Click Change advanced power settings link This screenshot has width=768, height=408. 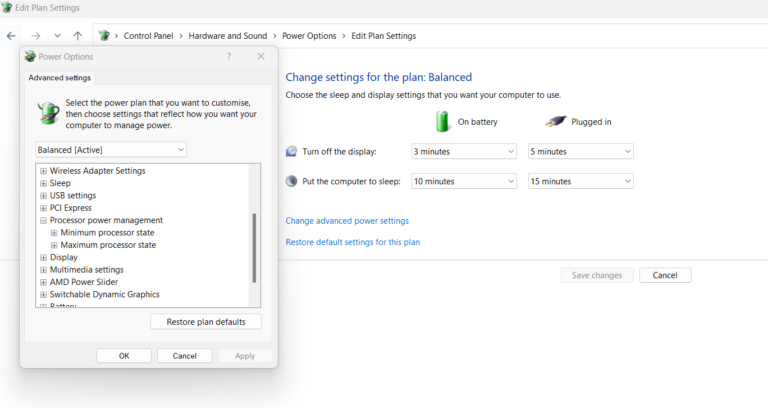pyautogui.click(x=347, y=221)
